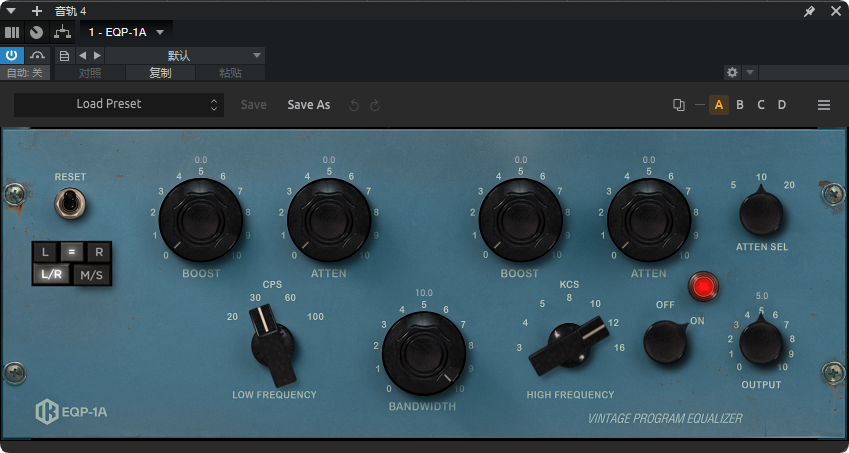The image size is (849, 453).
Task: Click the empty field right of gear
Action: (804, 73)
